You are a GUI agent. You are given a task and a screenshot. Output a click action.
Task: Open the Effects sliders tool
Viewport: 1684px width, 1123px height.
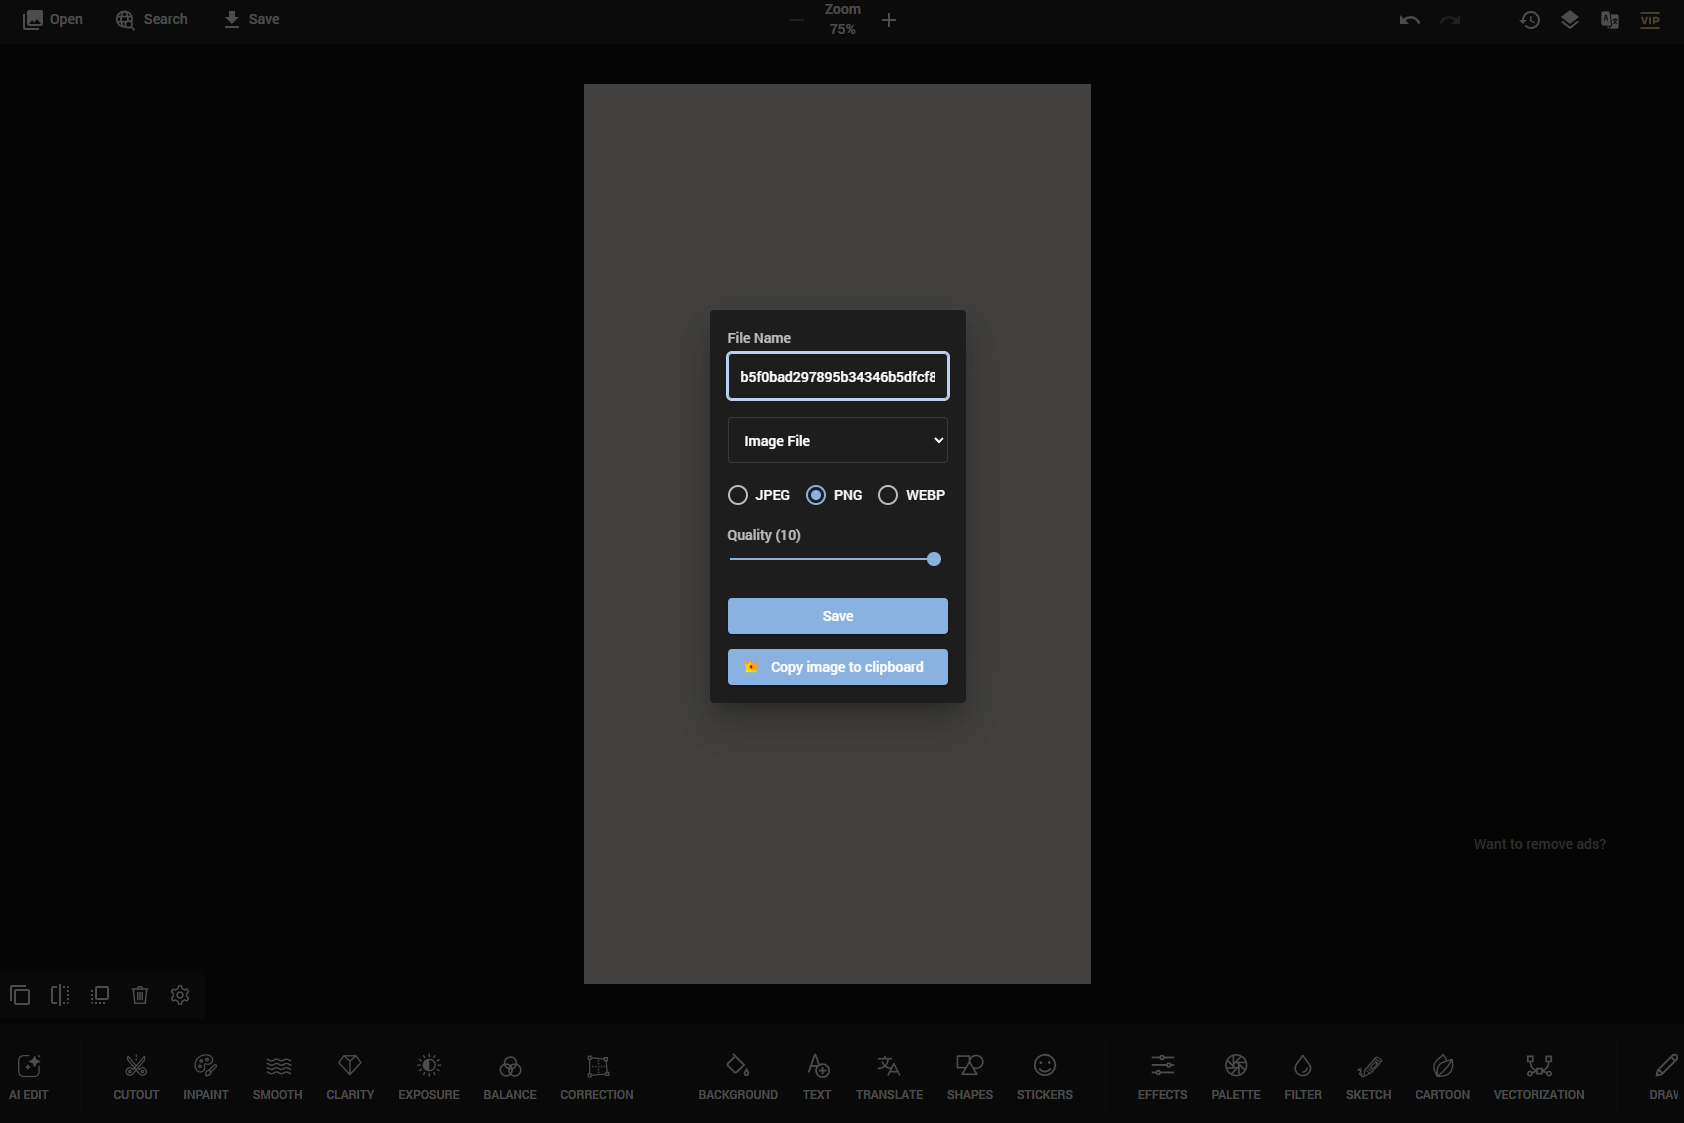point(1163,1076)
